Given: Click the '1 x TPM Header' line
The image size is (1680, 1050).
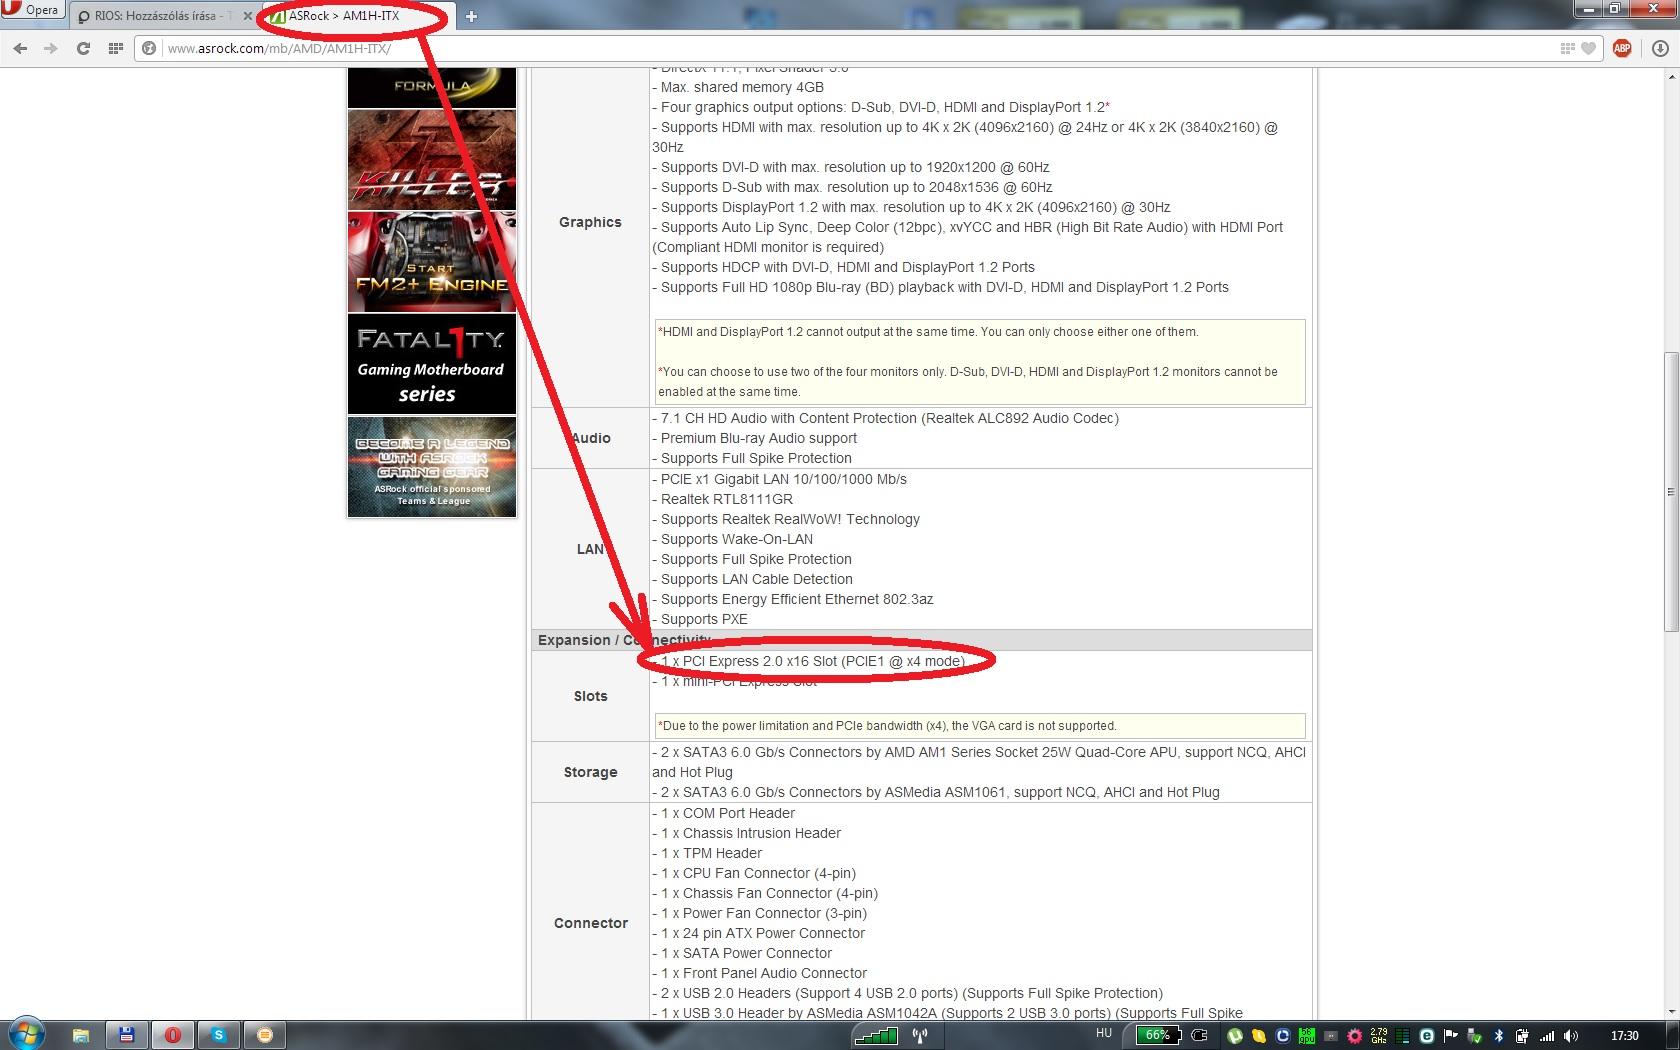Looking at the screenshot, I should tap(707, 853).
